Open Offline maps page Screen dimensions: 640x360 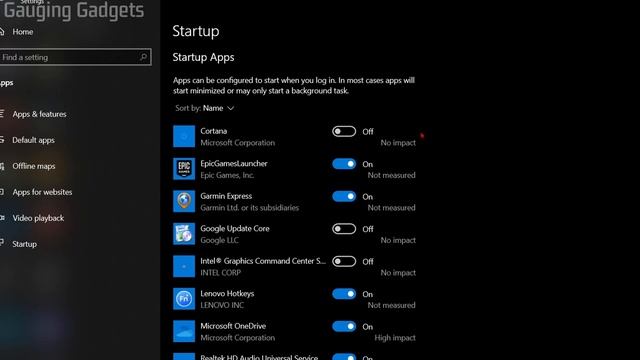pyautogui.click(x=33, y=166)
